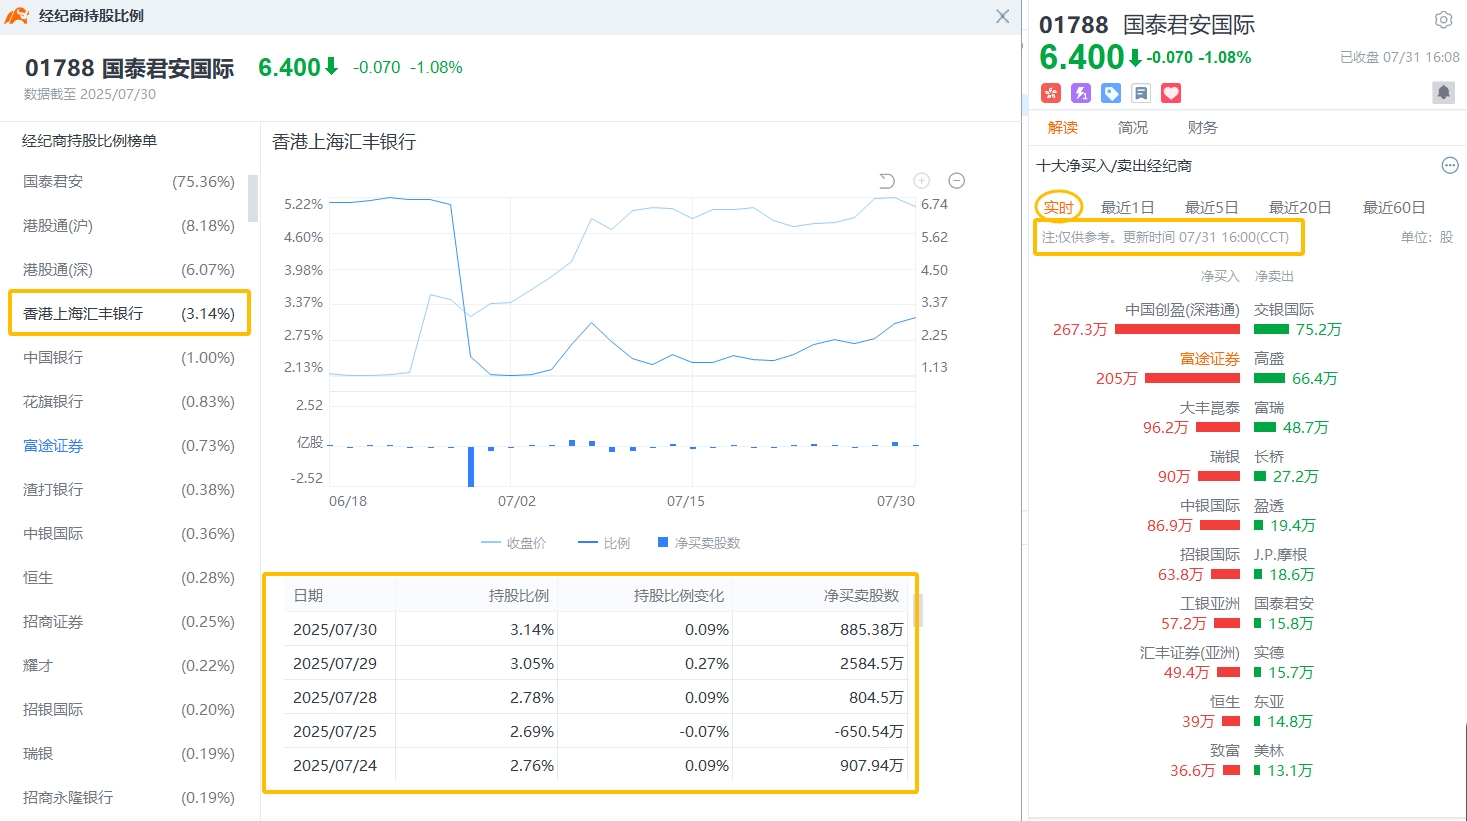Click the 2025/07/24 table row date
The height and width of the screenshot is (821, 1467).
pos(335,766)
